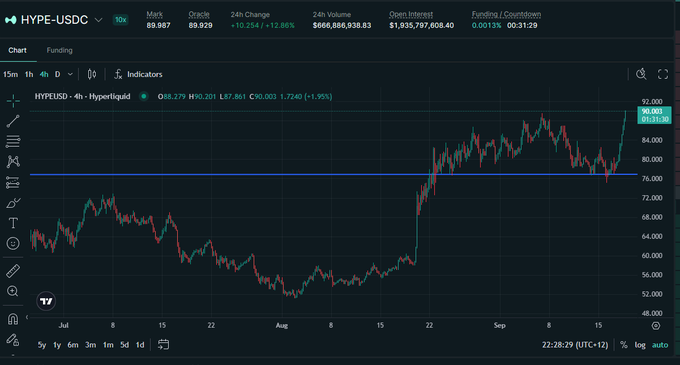Select the Text annotation tool
Screen dimensions: 680x365
13,223
